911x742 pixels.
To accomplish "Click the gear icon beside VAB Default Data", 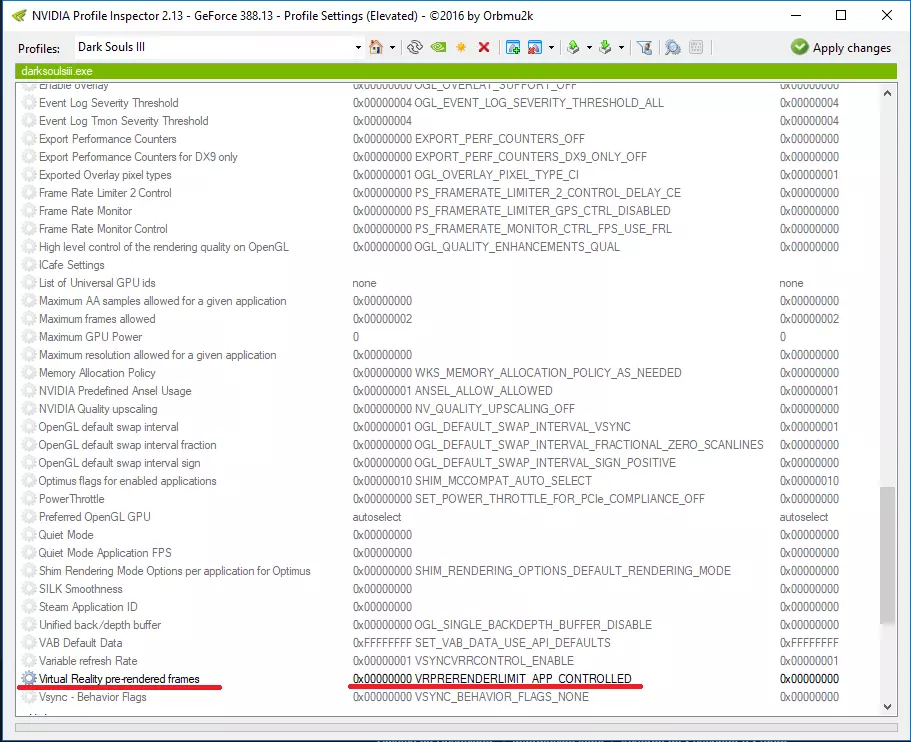I will (28, 643).
